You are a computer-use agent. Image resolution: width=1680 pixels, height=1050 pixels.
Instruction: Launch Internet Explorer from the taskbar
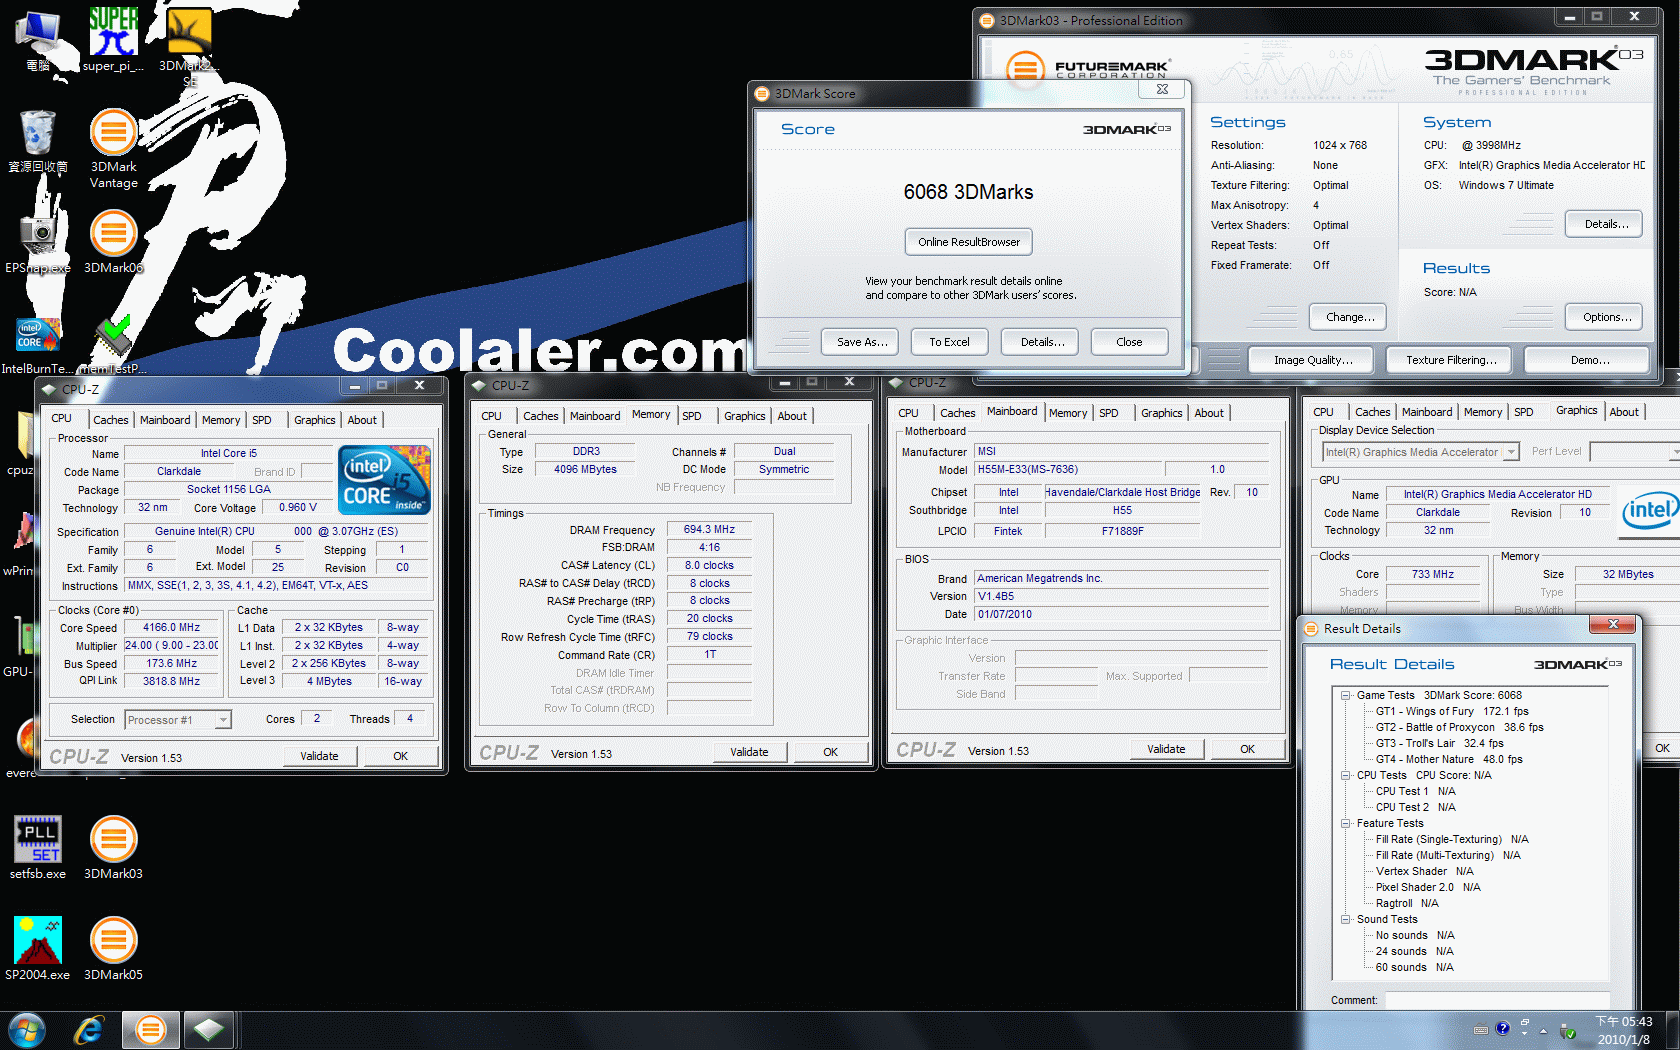[90, 1030]
